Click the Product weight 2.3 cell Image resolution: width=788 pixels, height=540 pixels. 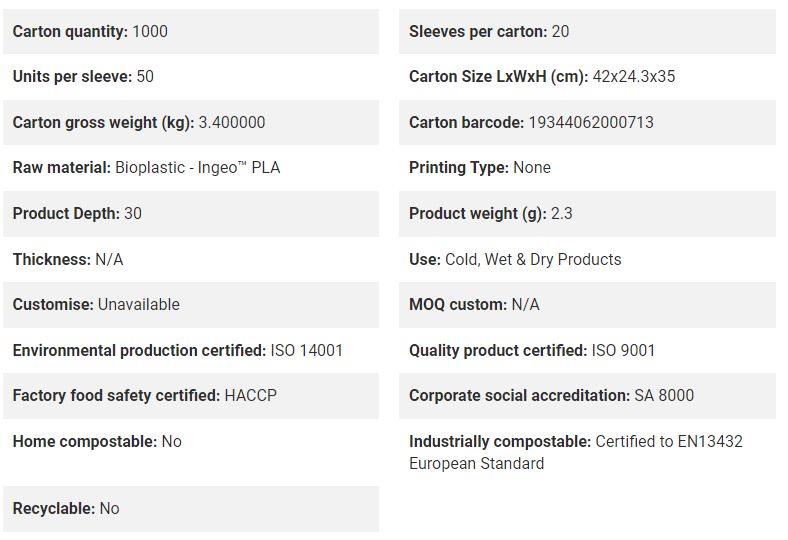point(587,213)
